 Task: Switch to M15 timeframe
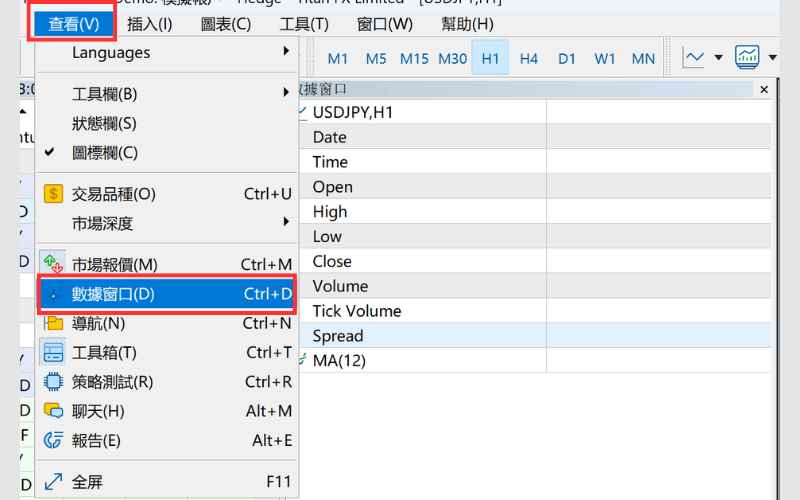(414, 58)
